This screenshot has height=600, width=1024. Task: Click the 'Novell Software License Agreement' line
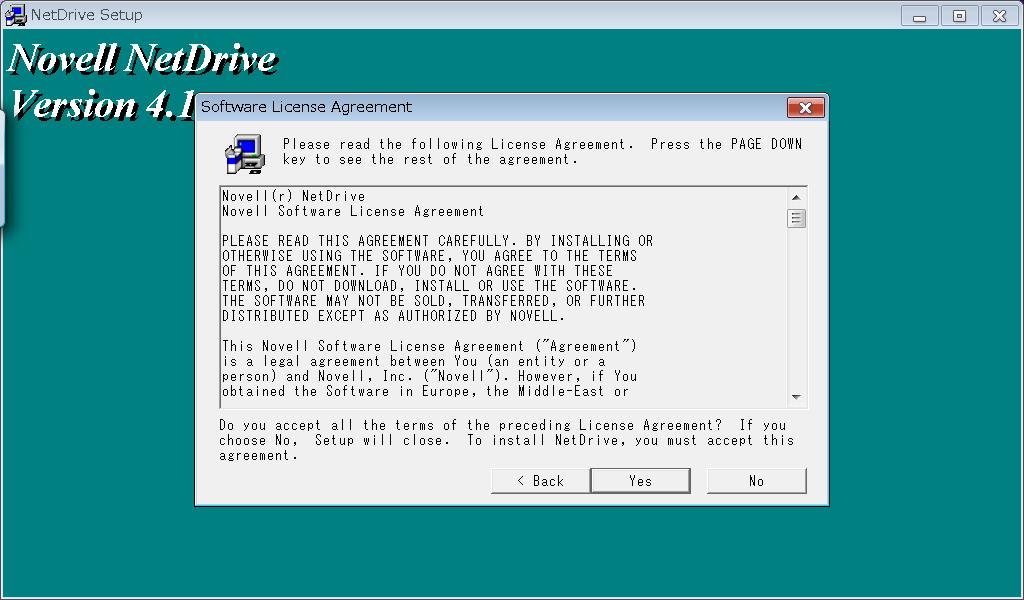tap(353, 211)
